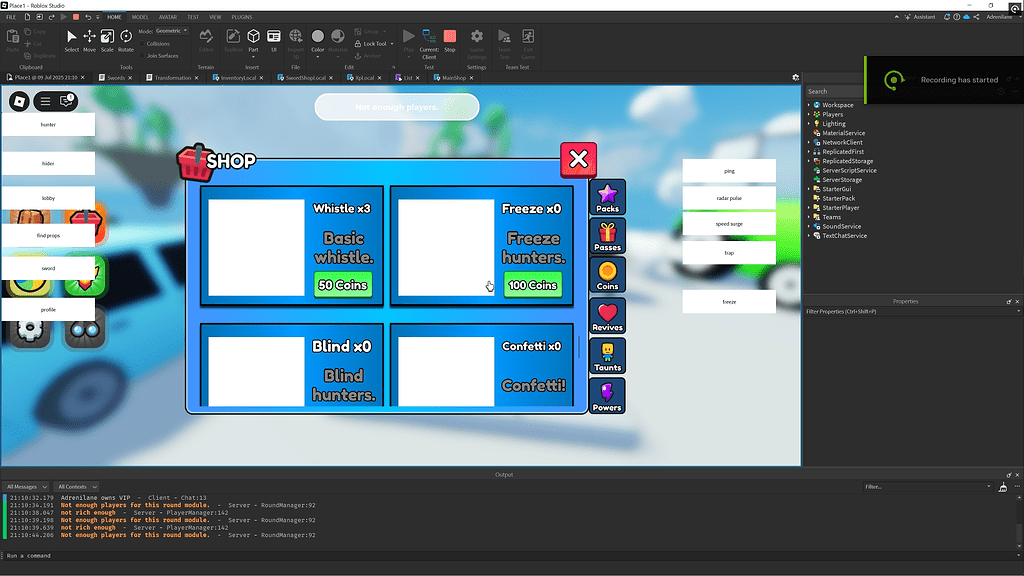Open the Taunts shop category
1024x576 pixels.
607,356
